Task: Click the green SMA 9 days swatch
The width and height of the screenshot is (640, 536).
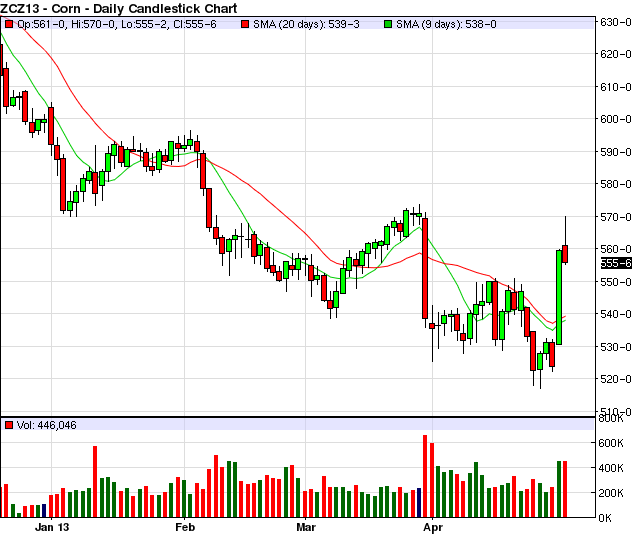Action: (388, 24)
